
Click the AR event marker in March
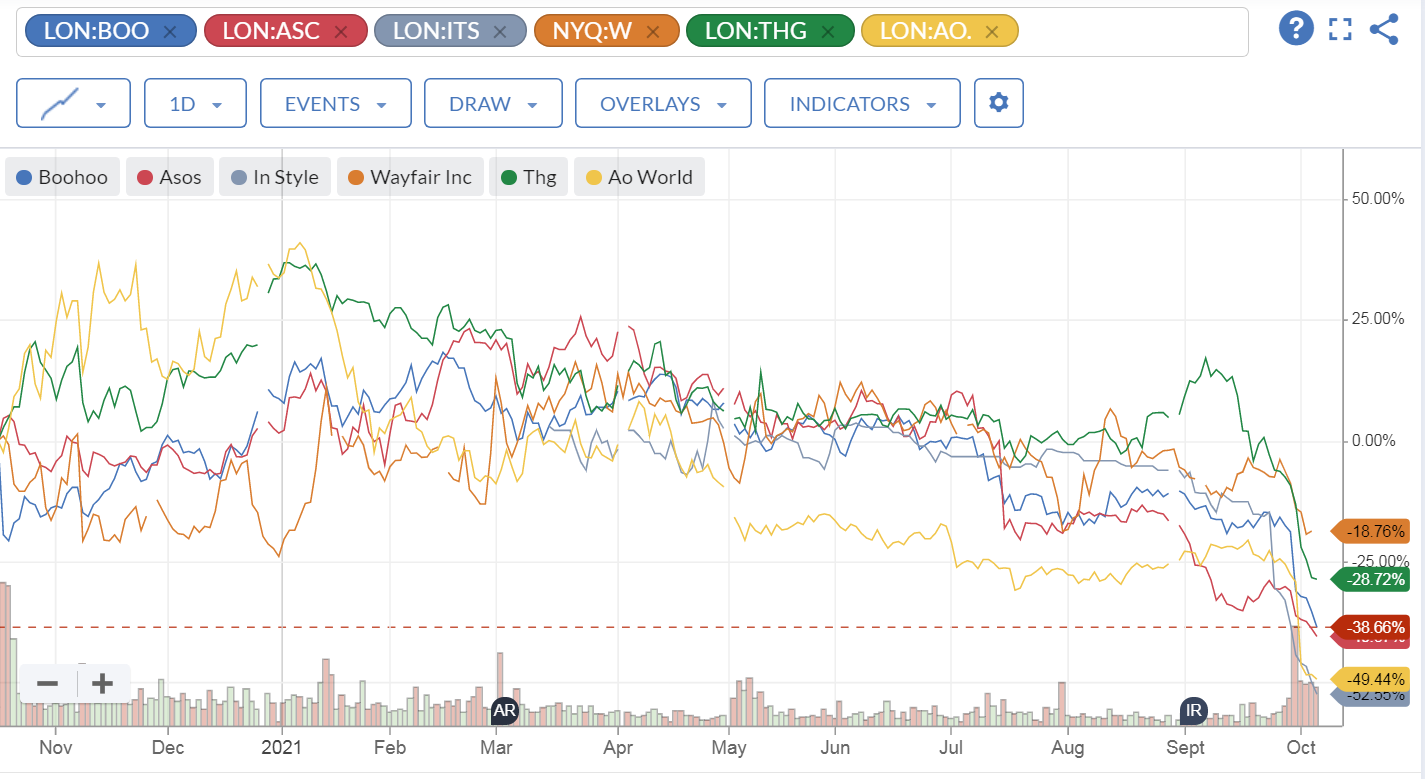pyautogui.click(x=505, y=711)
